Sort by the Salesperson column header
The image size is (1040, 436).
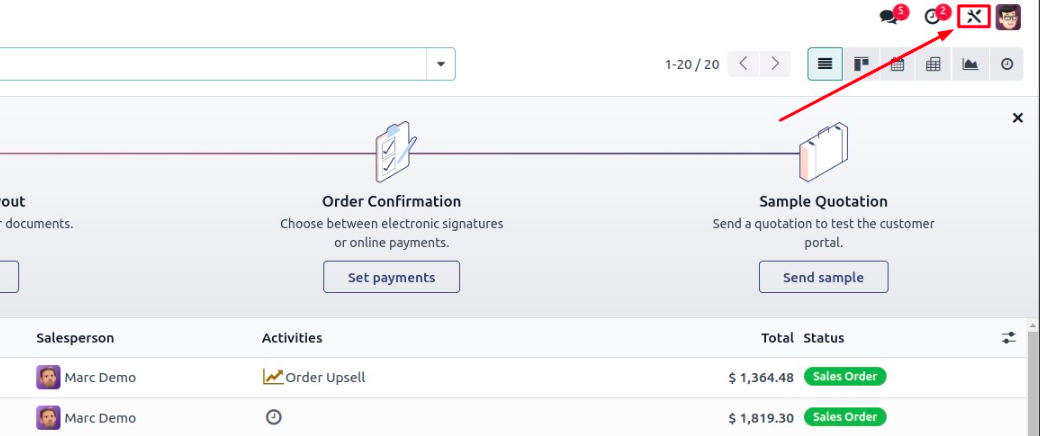tap(75, 338)
